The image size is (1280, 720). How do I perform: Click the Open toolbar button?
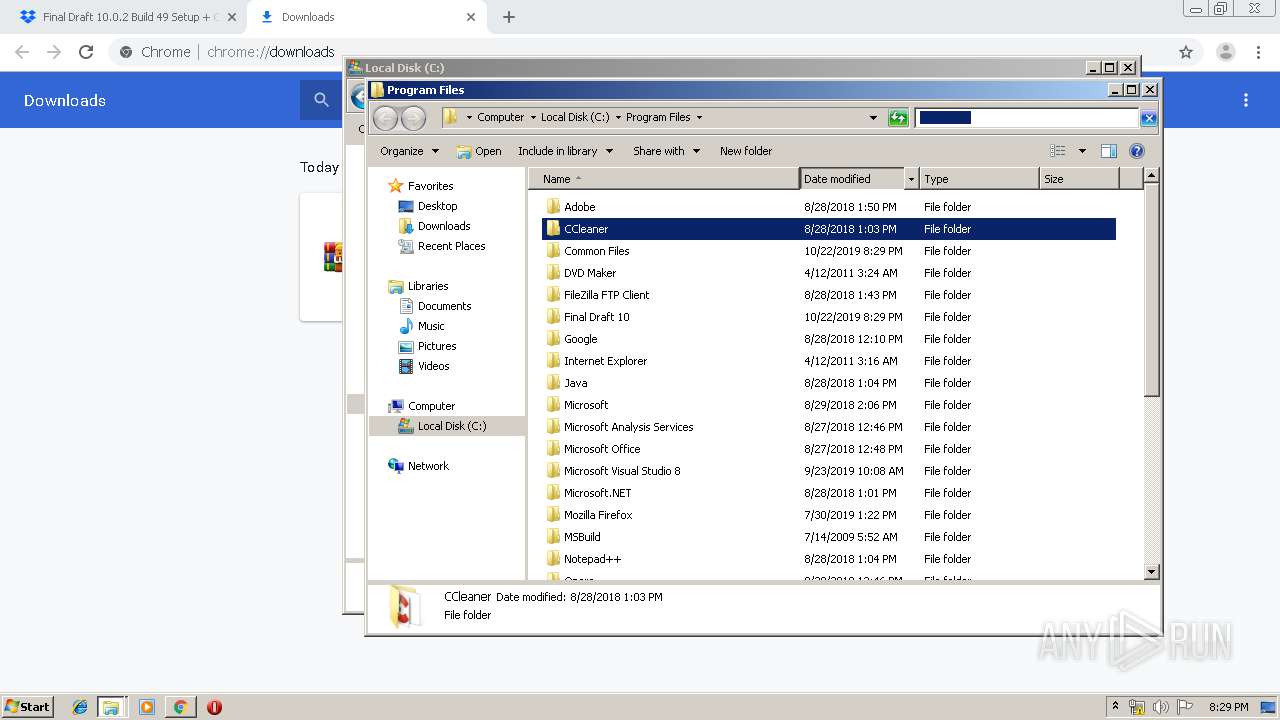(479, 151)
